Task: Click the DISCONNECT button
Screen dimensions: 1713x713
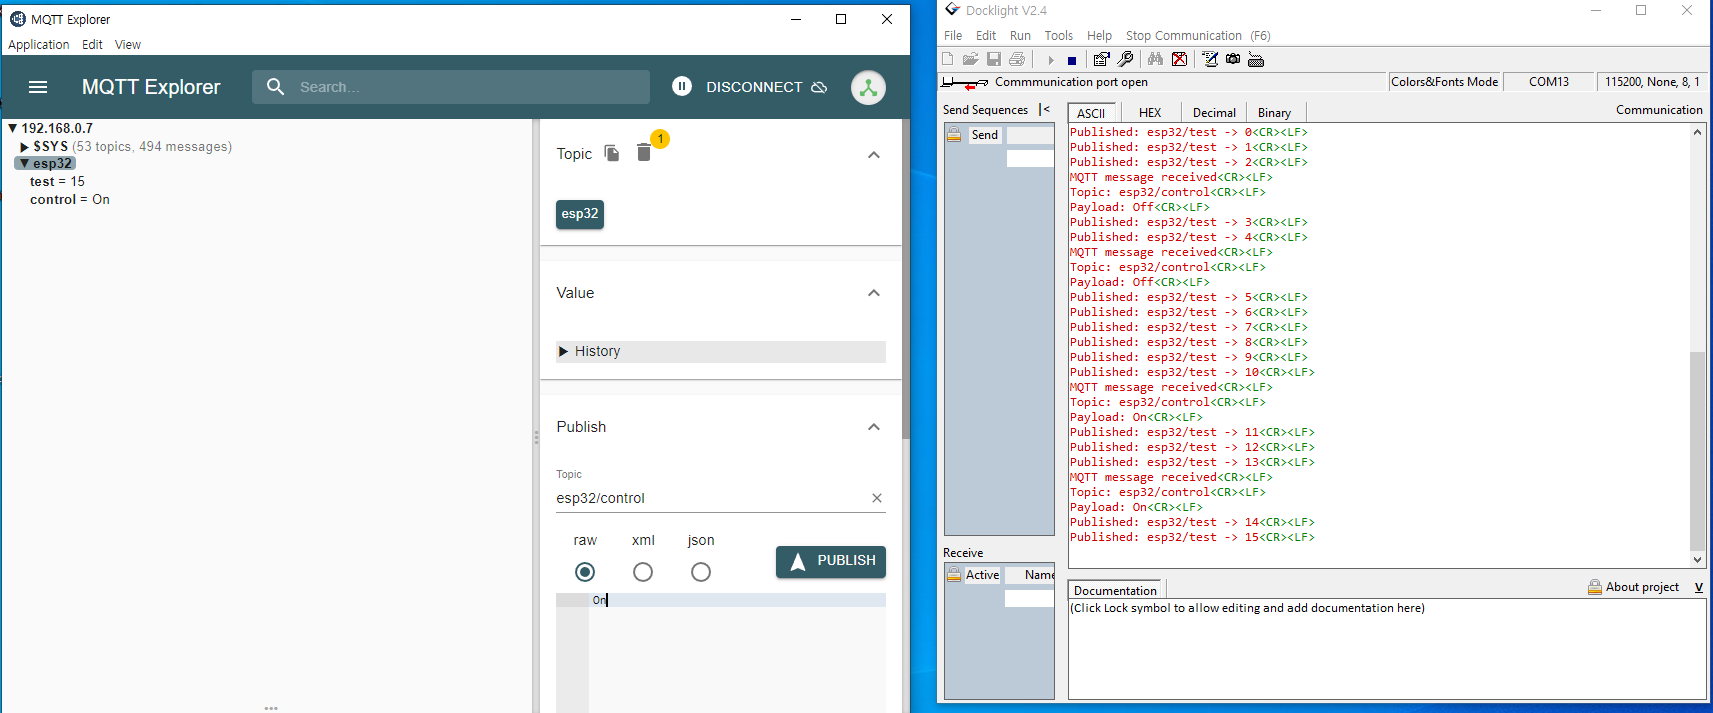Action: (767, 87)
